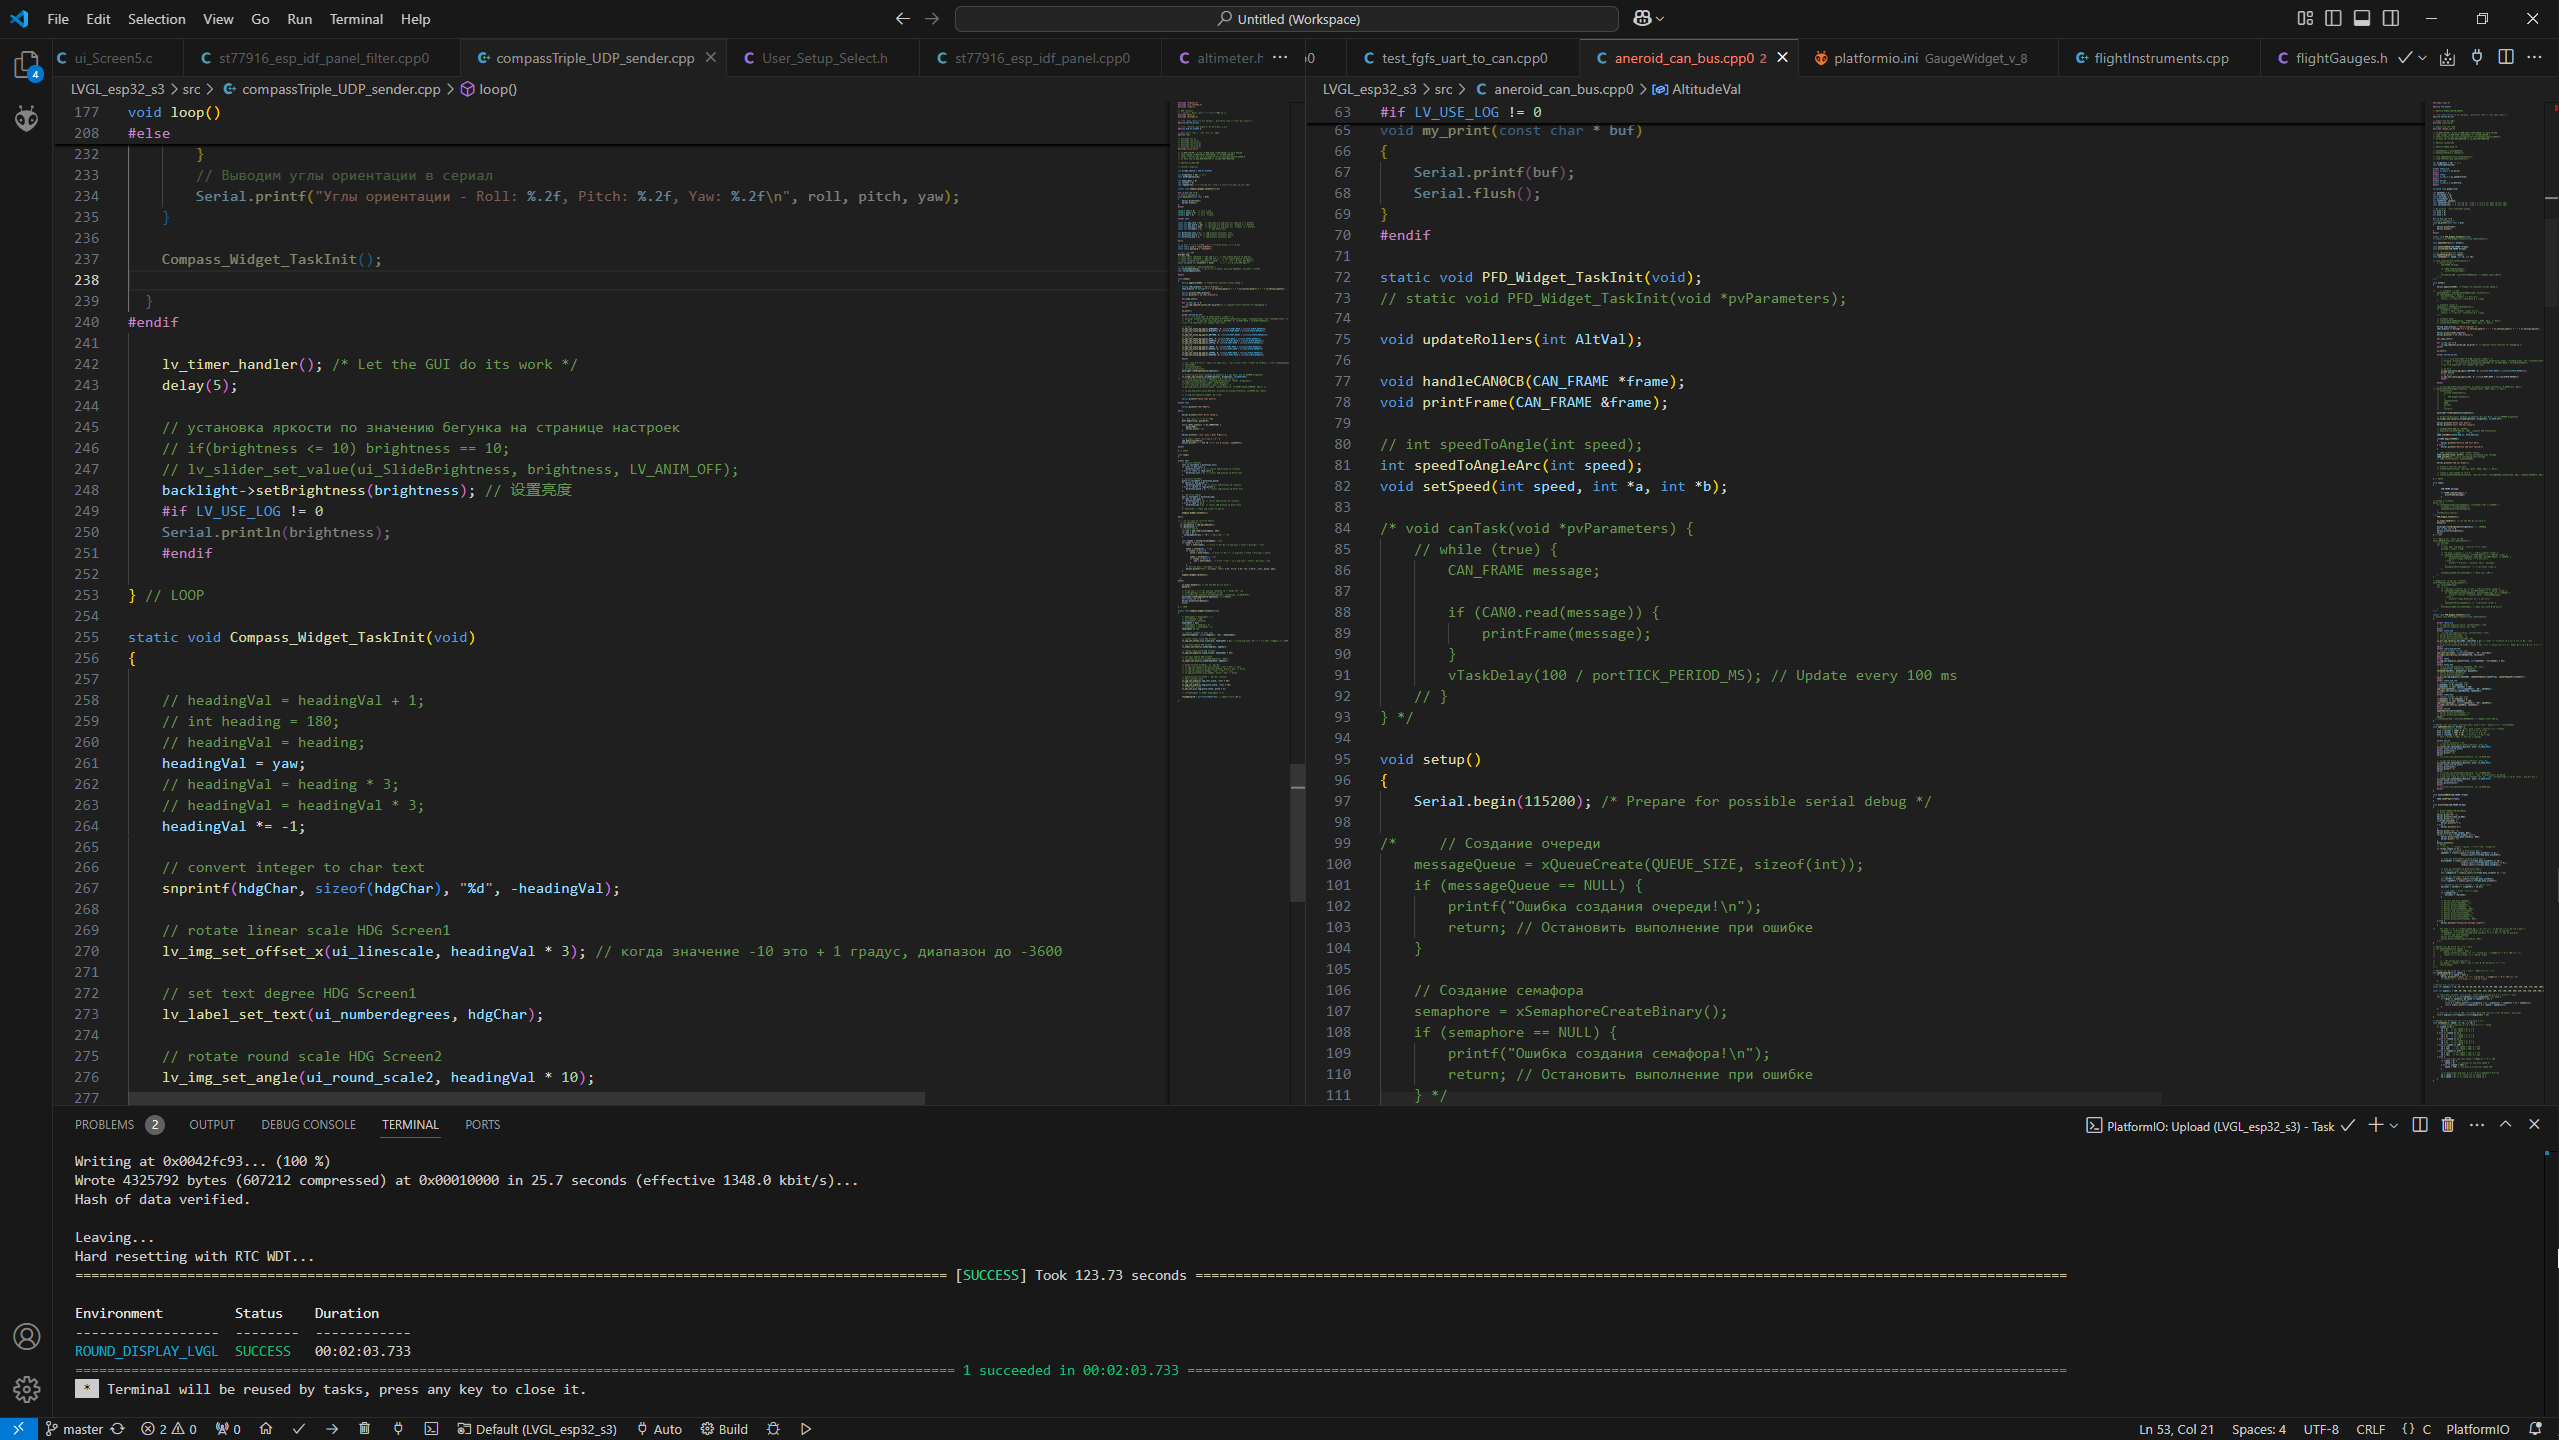Click Auto port selector in status bar

pyautogui.click(x=660, y=1429)
